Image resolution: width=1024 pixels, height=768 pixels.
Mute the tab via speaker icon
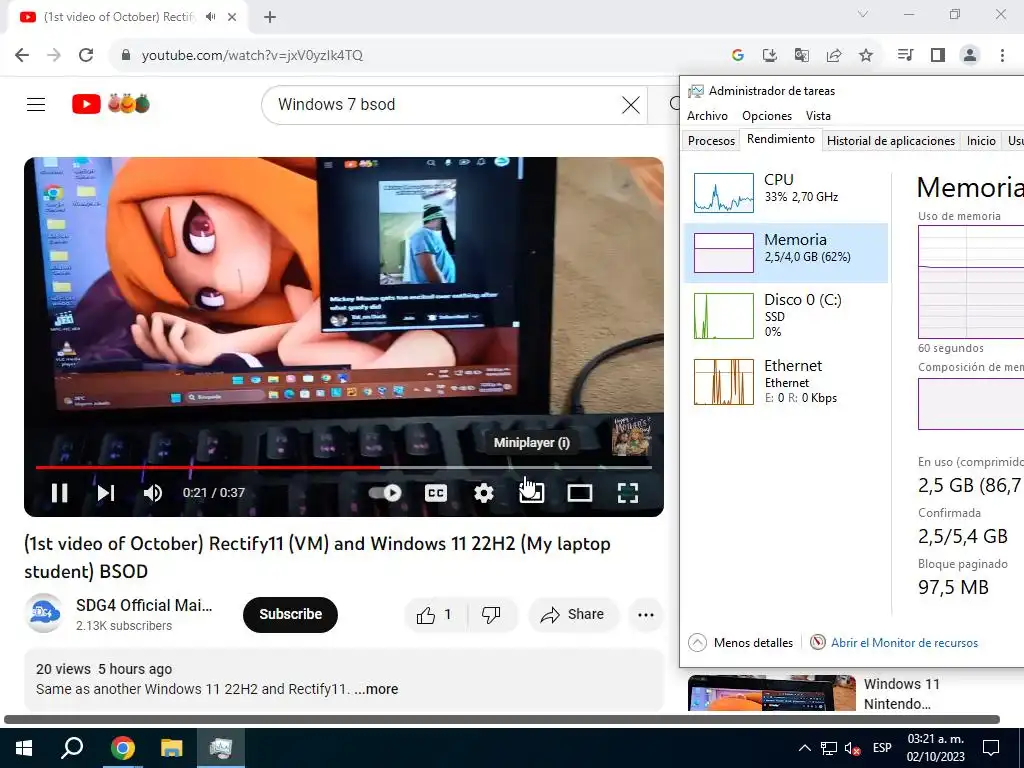pyautogui.click(x=210, y=17)
